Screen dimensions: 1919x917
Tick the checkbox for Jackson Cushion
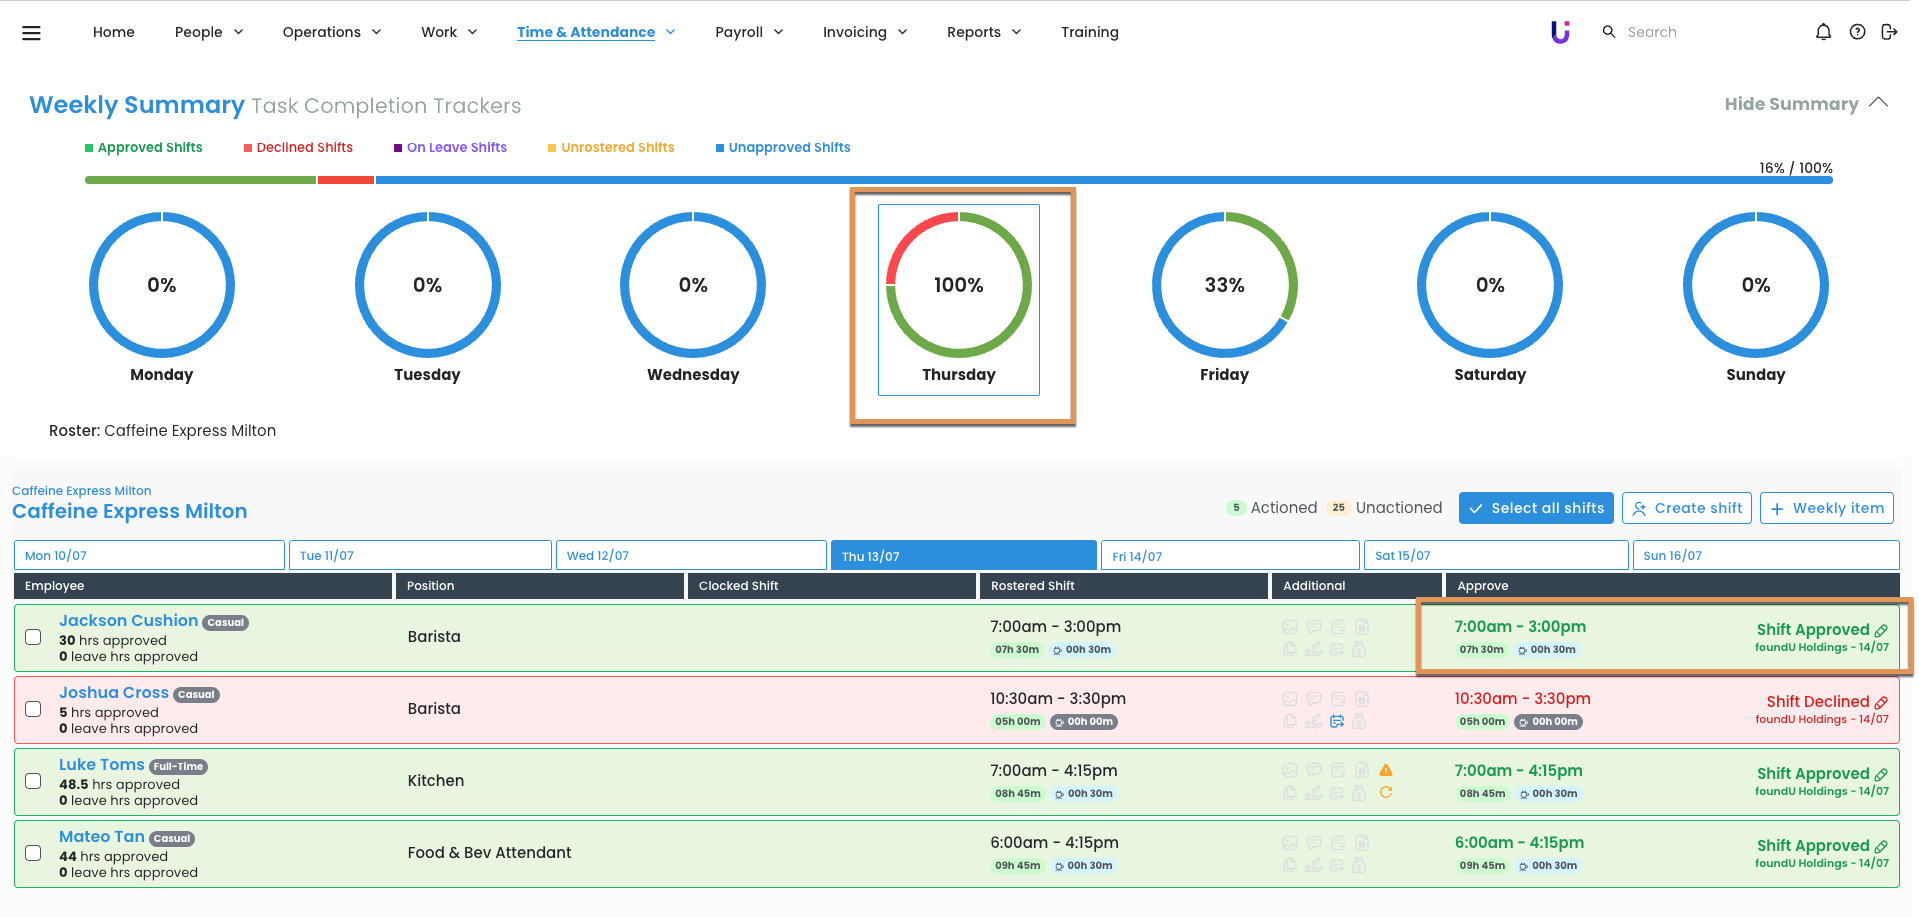tap(33, 637)
